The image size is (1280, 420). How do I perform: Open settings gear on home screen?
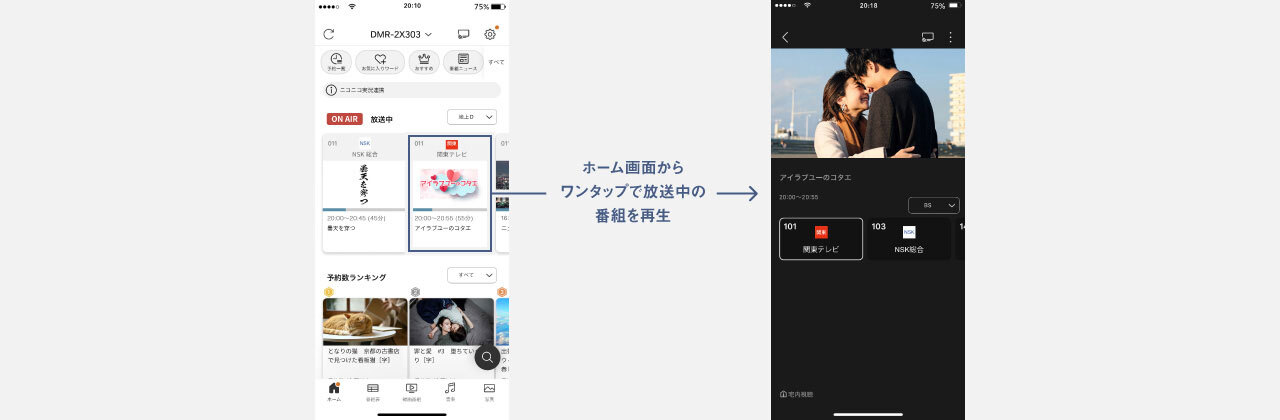[x=490, y=34]
